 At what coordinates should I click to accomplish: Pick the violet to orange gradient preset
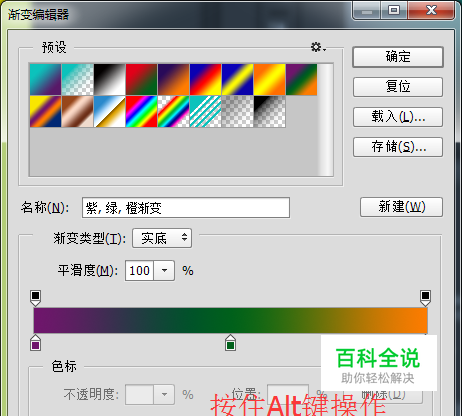(174, 80)
